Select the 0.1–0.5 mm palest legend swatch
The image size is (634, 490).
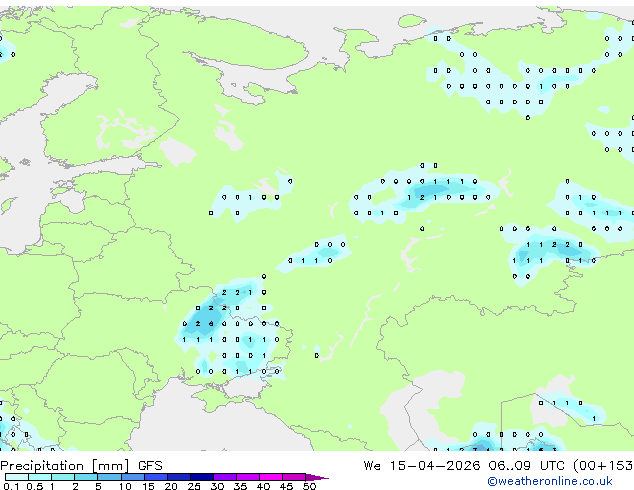[x=17, y=477]
